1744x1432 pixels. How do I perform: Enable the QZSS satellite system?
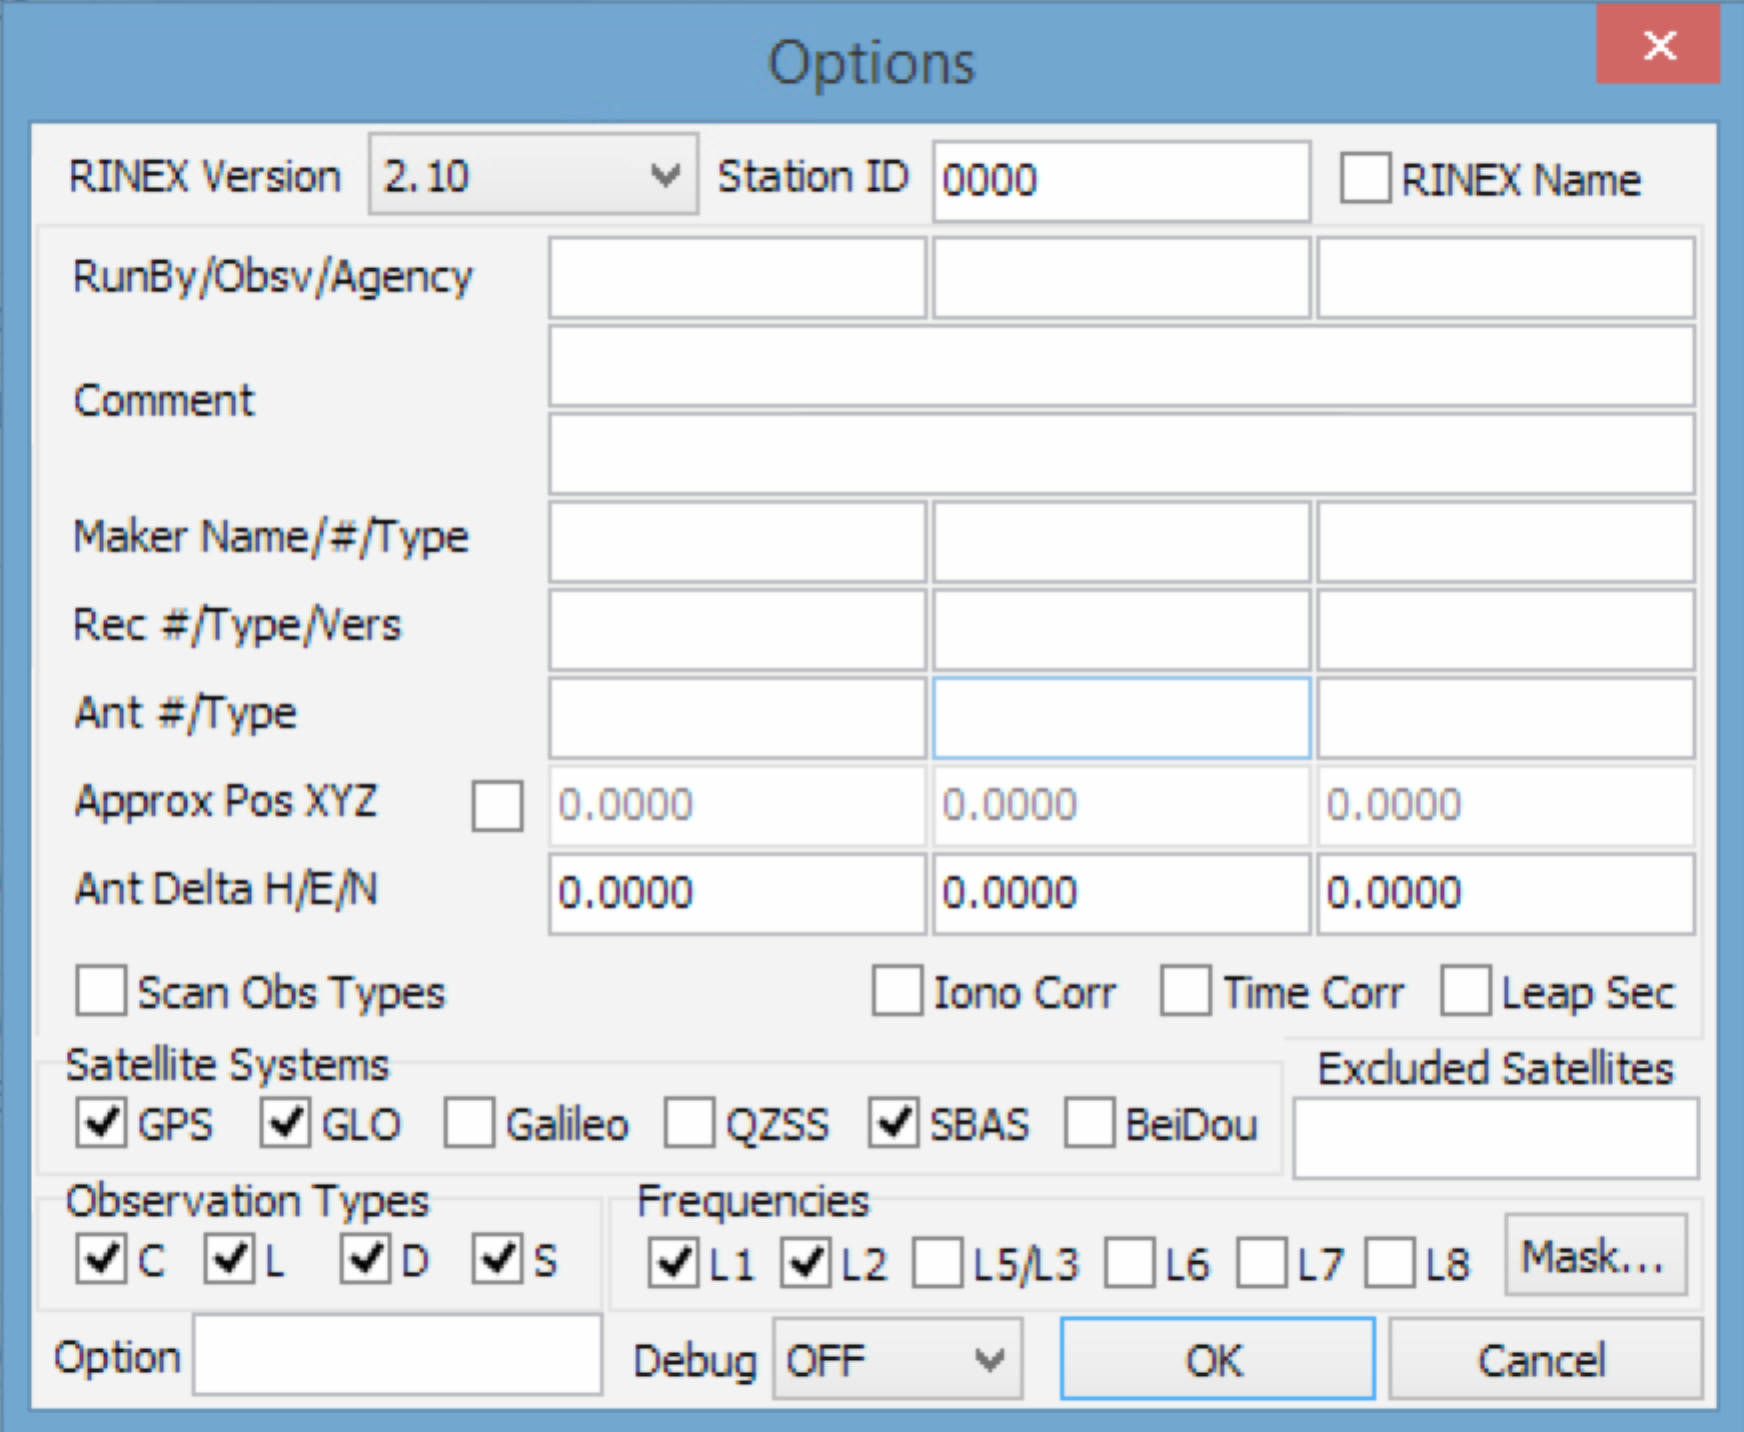[x=690, y=1122]
